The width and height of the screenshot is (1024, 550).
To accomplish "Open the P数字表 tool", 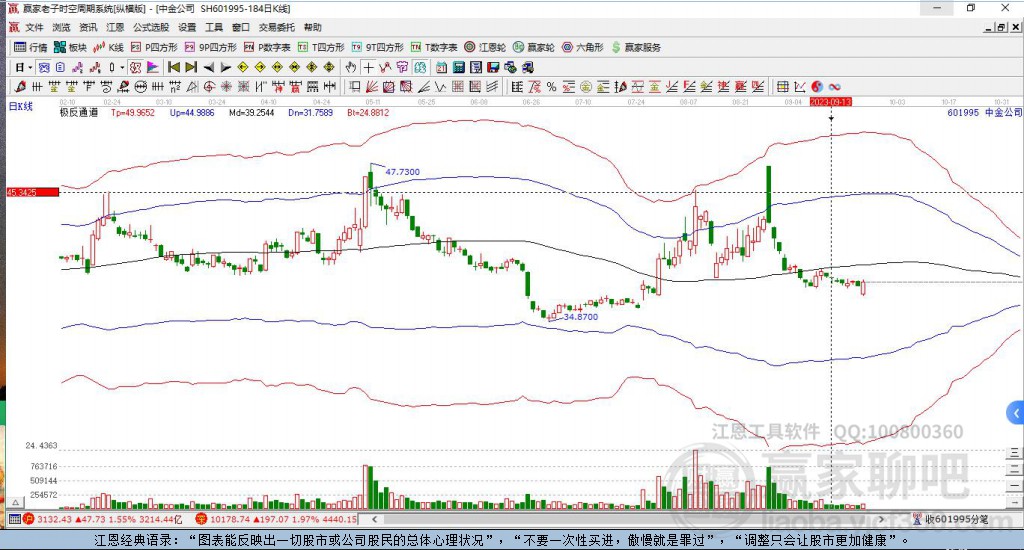I will pos(266,47).
